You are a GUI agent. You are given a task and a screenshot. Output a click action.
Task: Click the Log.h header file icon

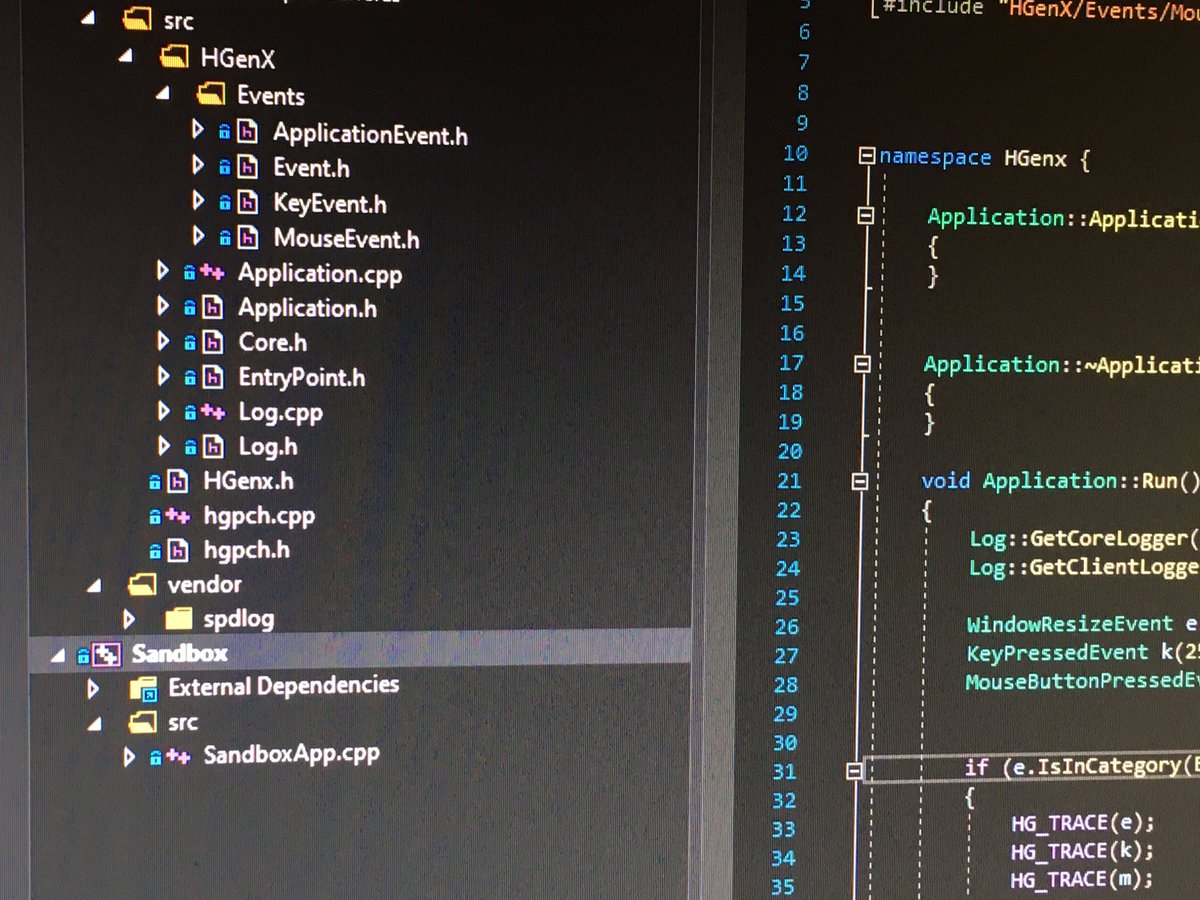(213, 447)
